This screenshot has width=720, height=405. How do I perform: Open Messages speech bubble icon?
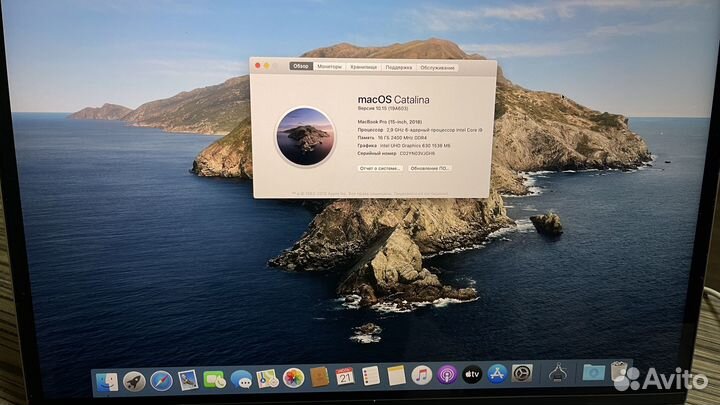tap(241, 379)
